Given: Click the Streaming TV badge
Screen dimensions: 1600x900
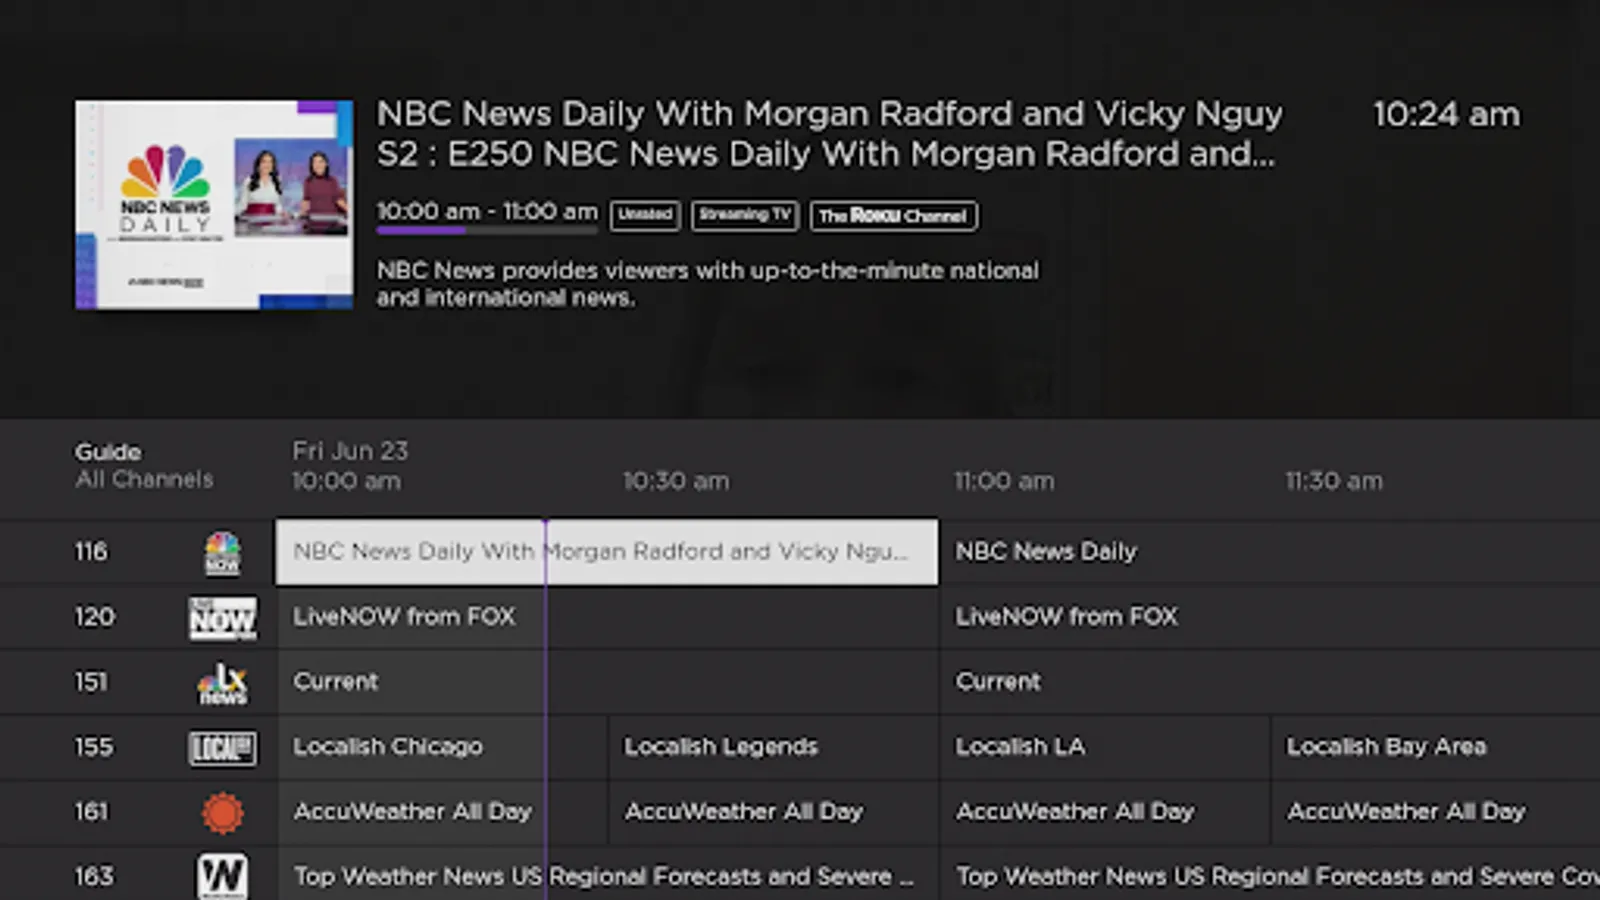Looking at the screenshot, I should coord(745,215).
